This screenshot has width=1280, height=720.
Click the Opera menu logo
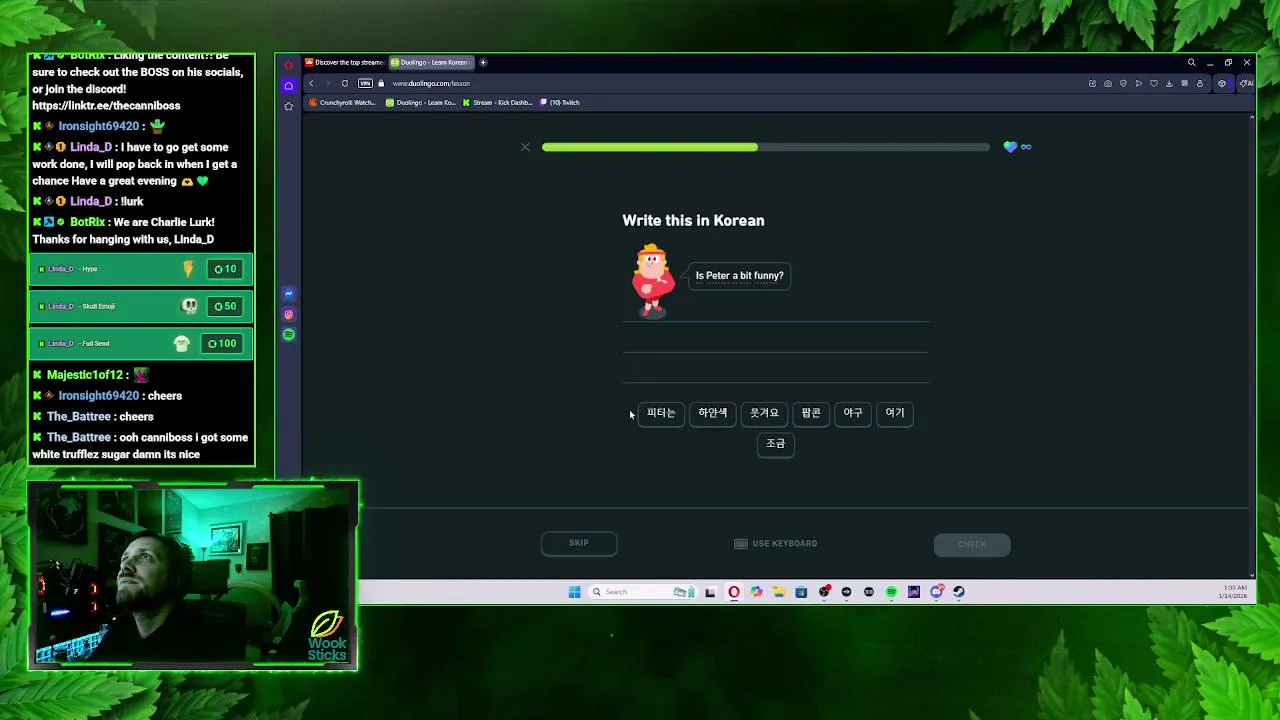click(x=289, y=66)
